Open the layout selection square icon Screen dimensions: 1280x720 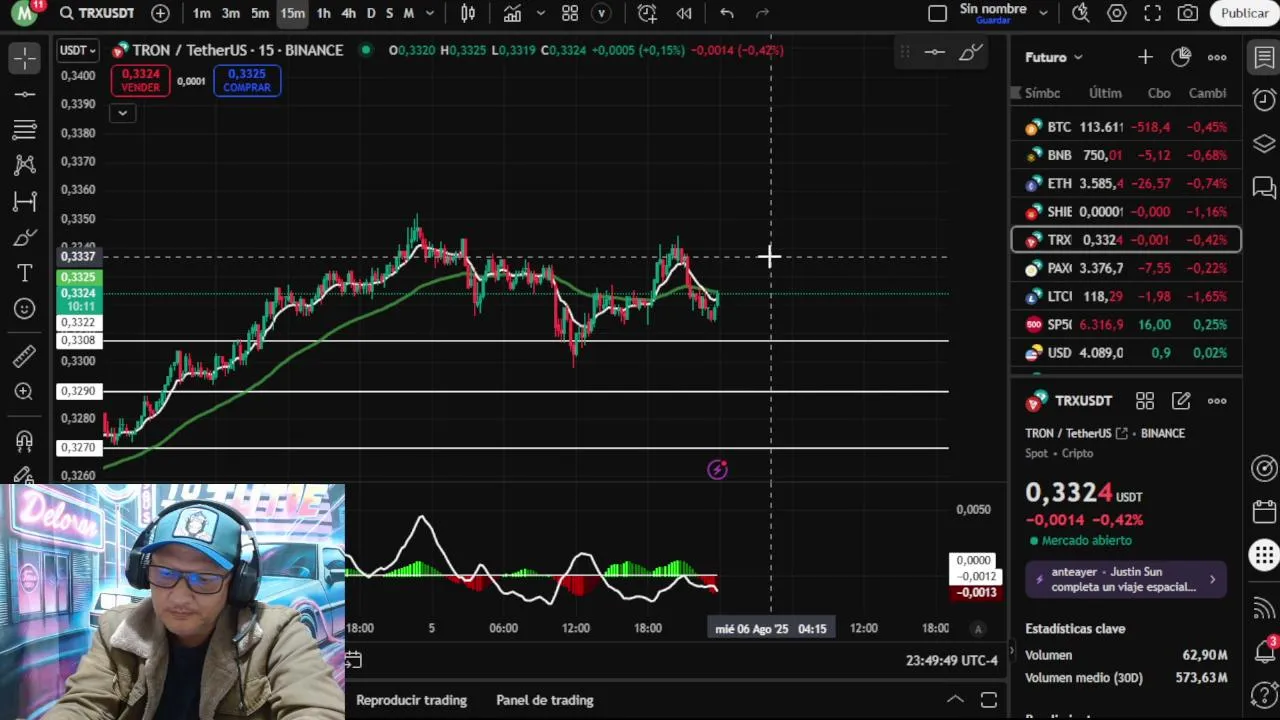coord(937,13)
